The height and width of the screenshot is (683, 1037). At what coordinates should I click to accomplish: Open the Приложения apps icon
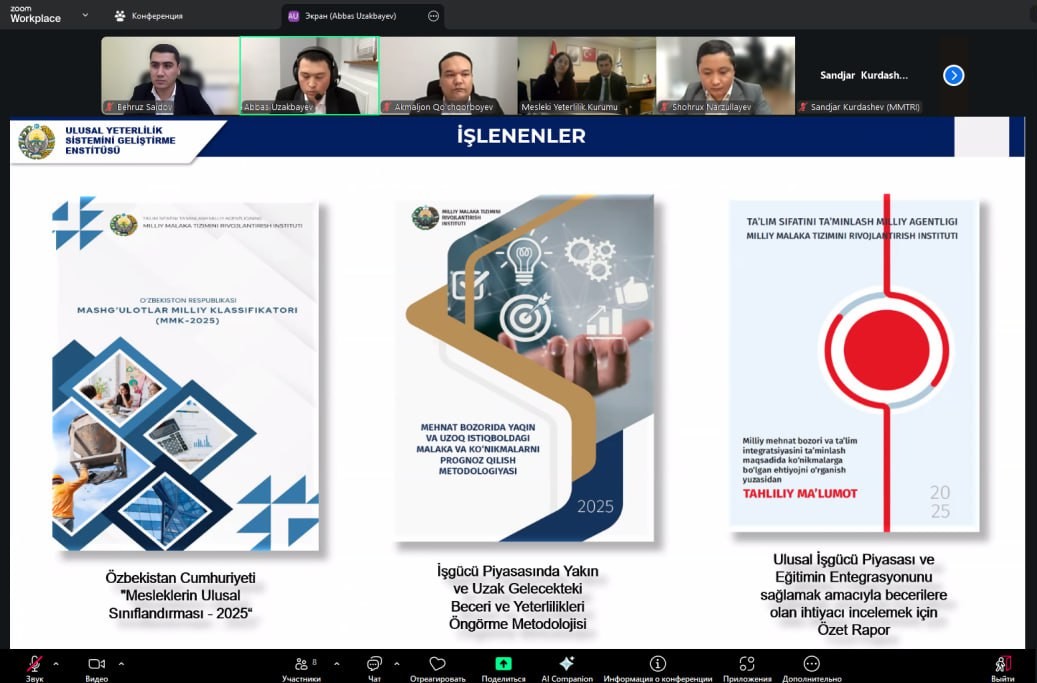click(x=747, y=665)
